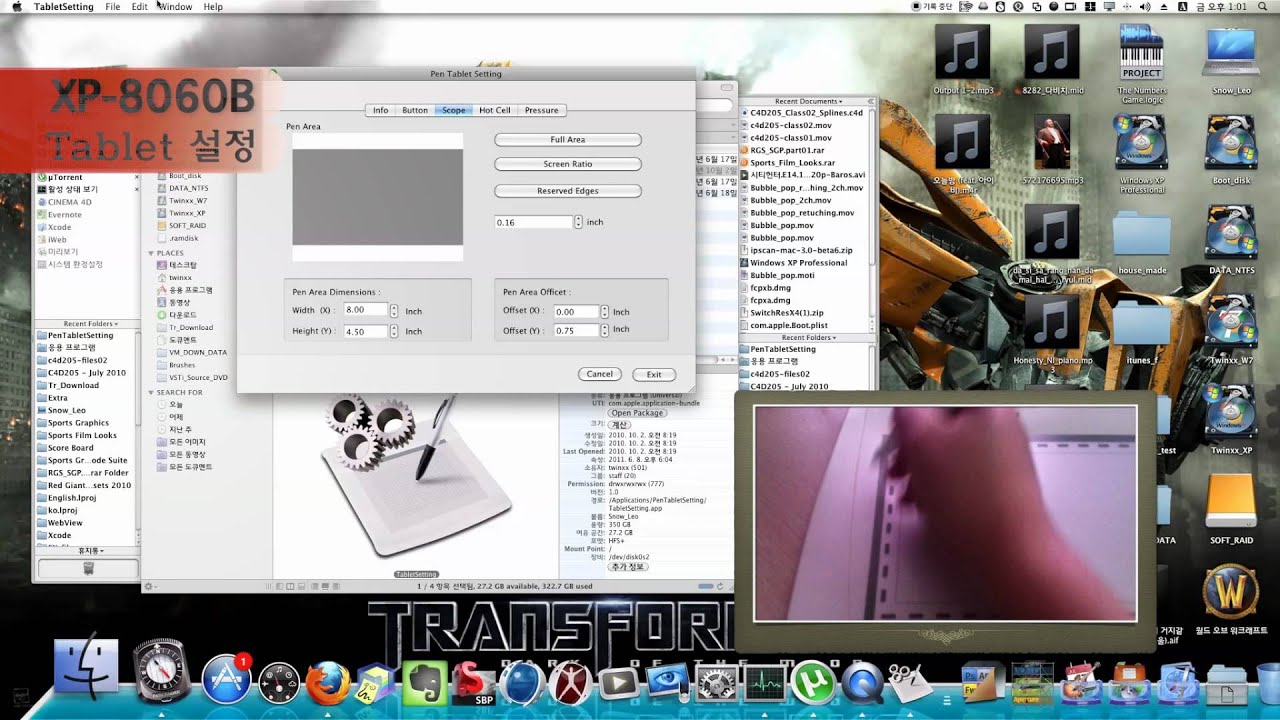This screenshot has width=1280, height=720.
Task: Open the Trash in the Dock
Action: coord(1267,683)
